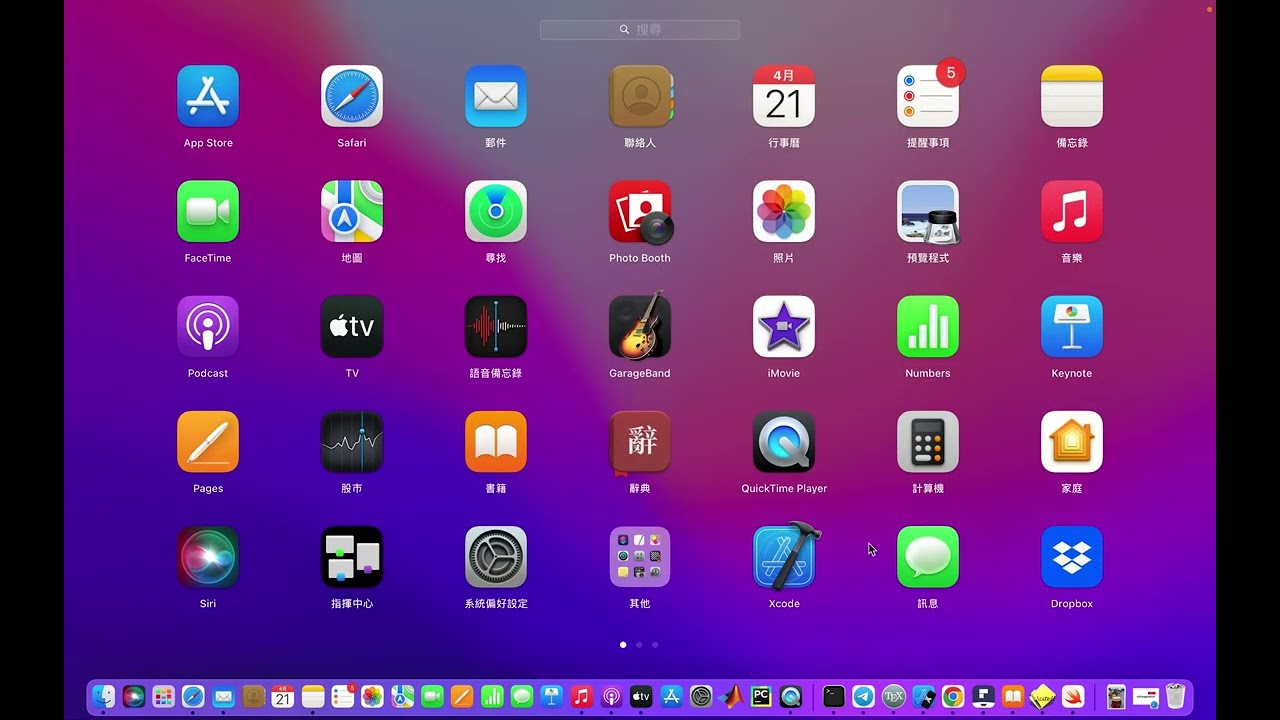The height and width of the screenshot is (720, 1280).
Task: Launch Dropbox
Action: coord(1072,556)
